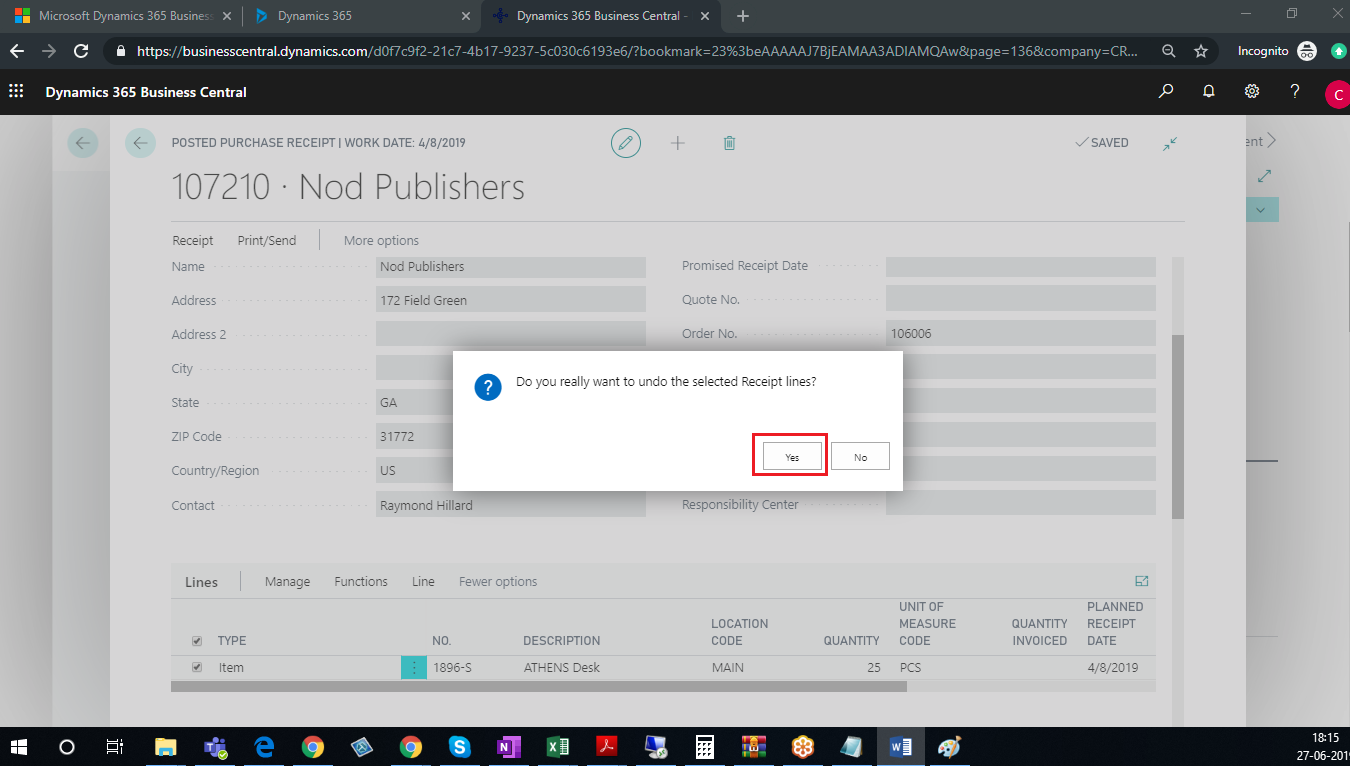This screenshot has height=766, width=1350.
Task: Click the delete trash can icon
Action: click(730, 143)
